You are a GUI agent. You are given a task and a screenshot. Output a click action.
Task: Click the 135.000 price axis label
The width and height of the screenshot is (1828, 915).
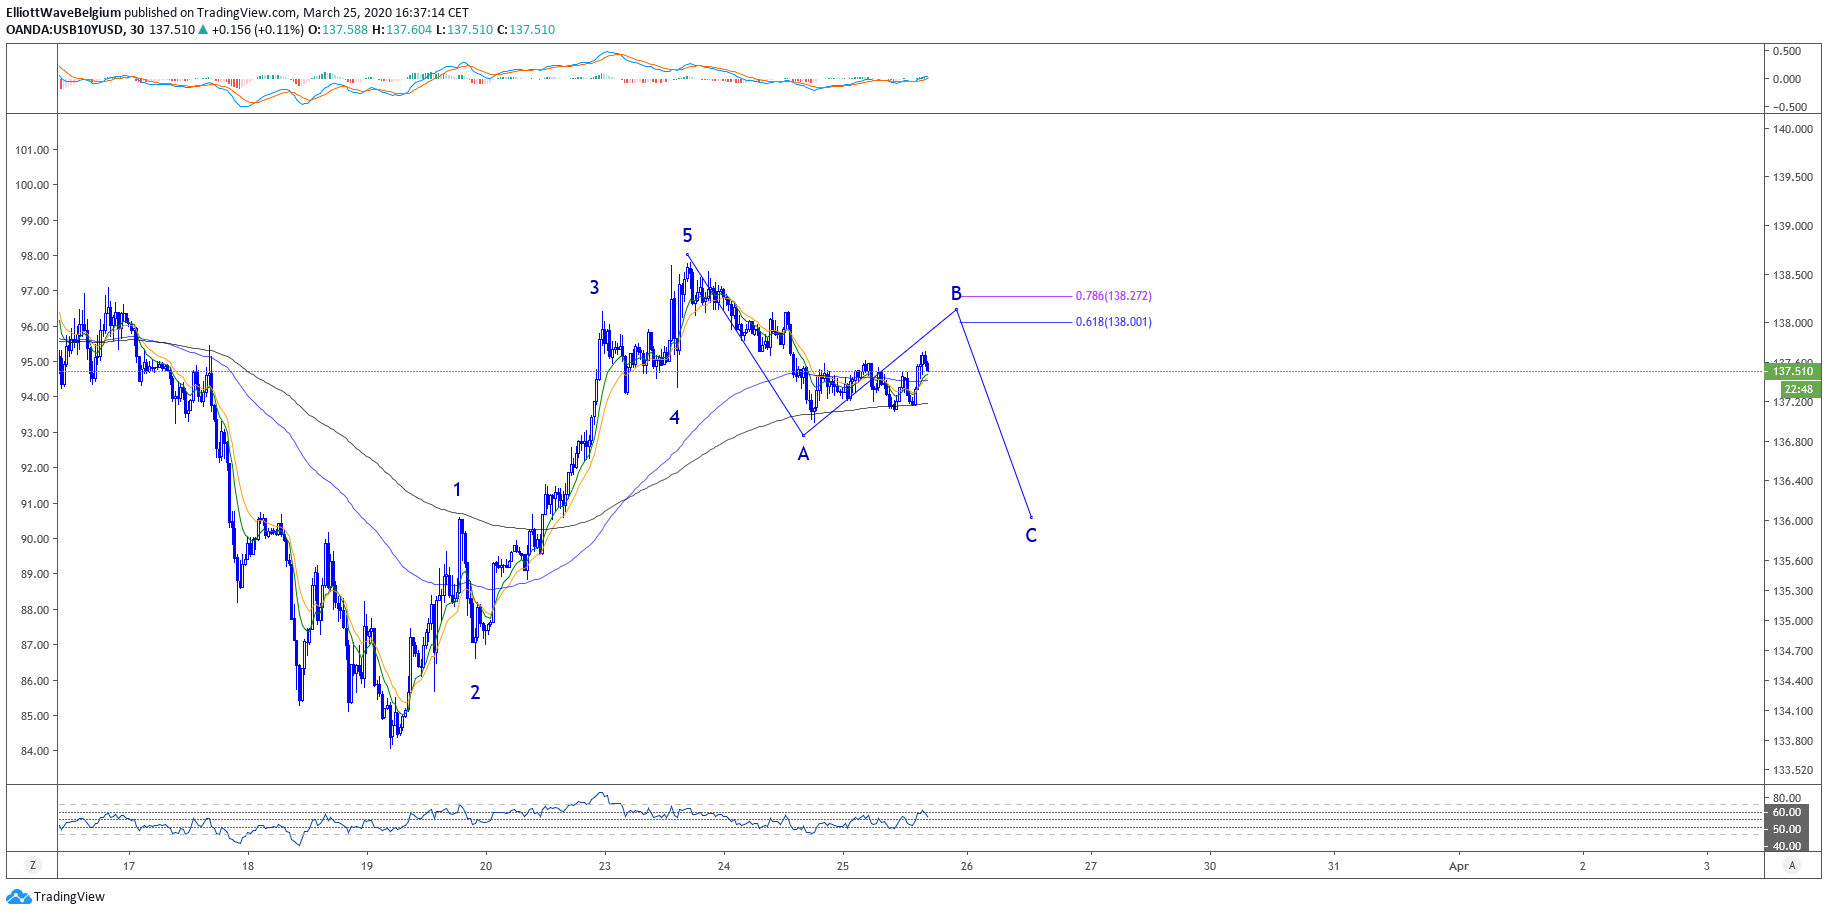click(x=1793, y=621)
